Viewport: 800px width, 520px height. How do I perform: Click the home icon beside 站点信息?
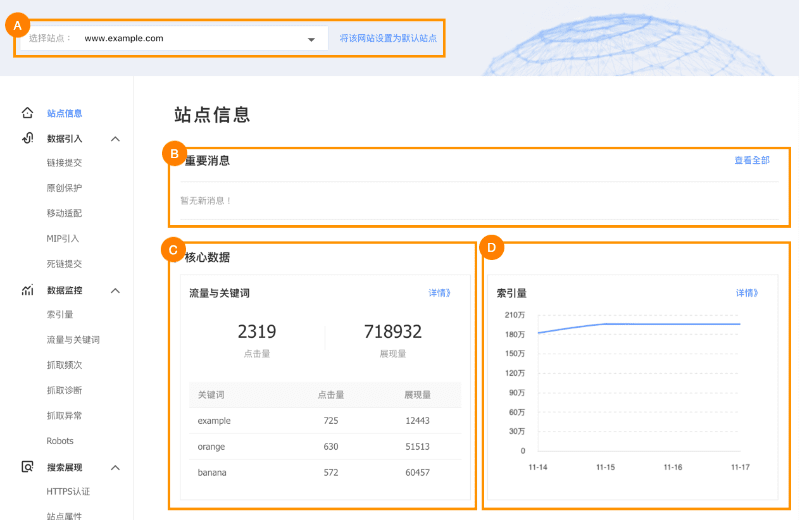(x=28, y=113)
